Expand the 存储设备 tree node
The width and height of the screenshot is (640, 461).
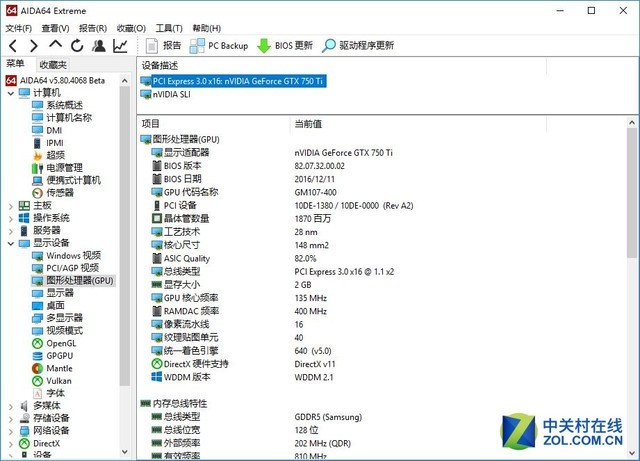click(11, 419)
